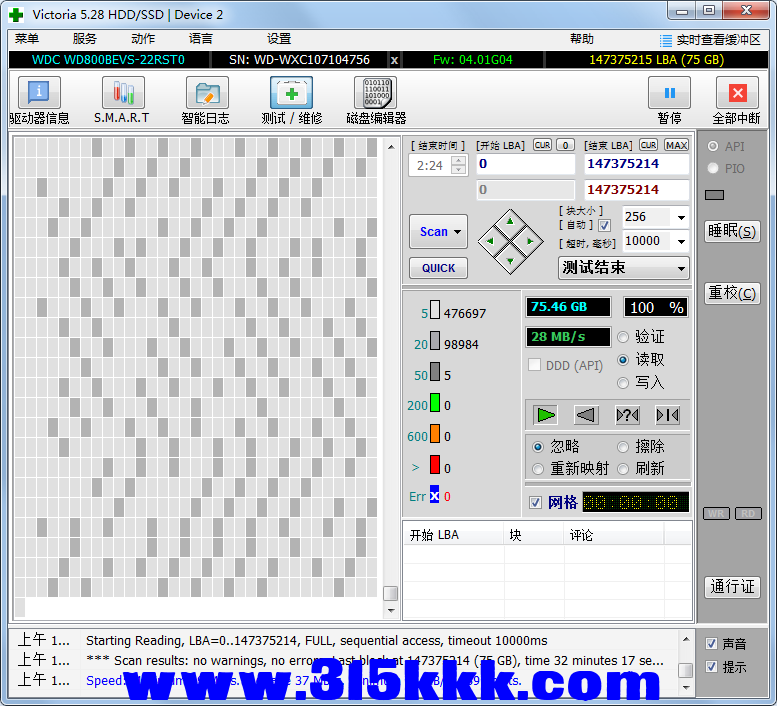
Task: Open the smart log folder icon
Action: pos(207,92)
